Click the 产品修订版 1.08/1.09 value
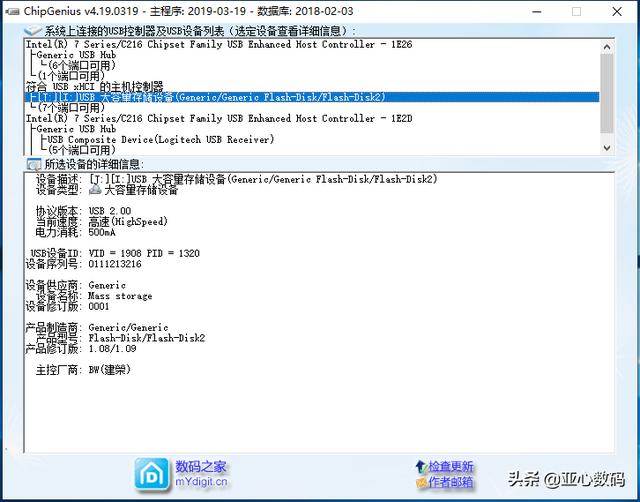Screen dimensions: 640x502 [112, 349]
